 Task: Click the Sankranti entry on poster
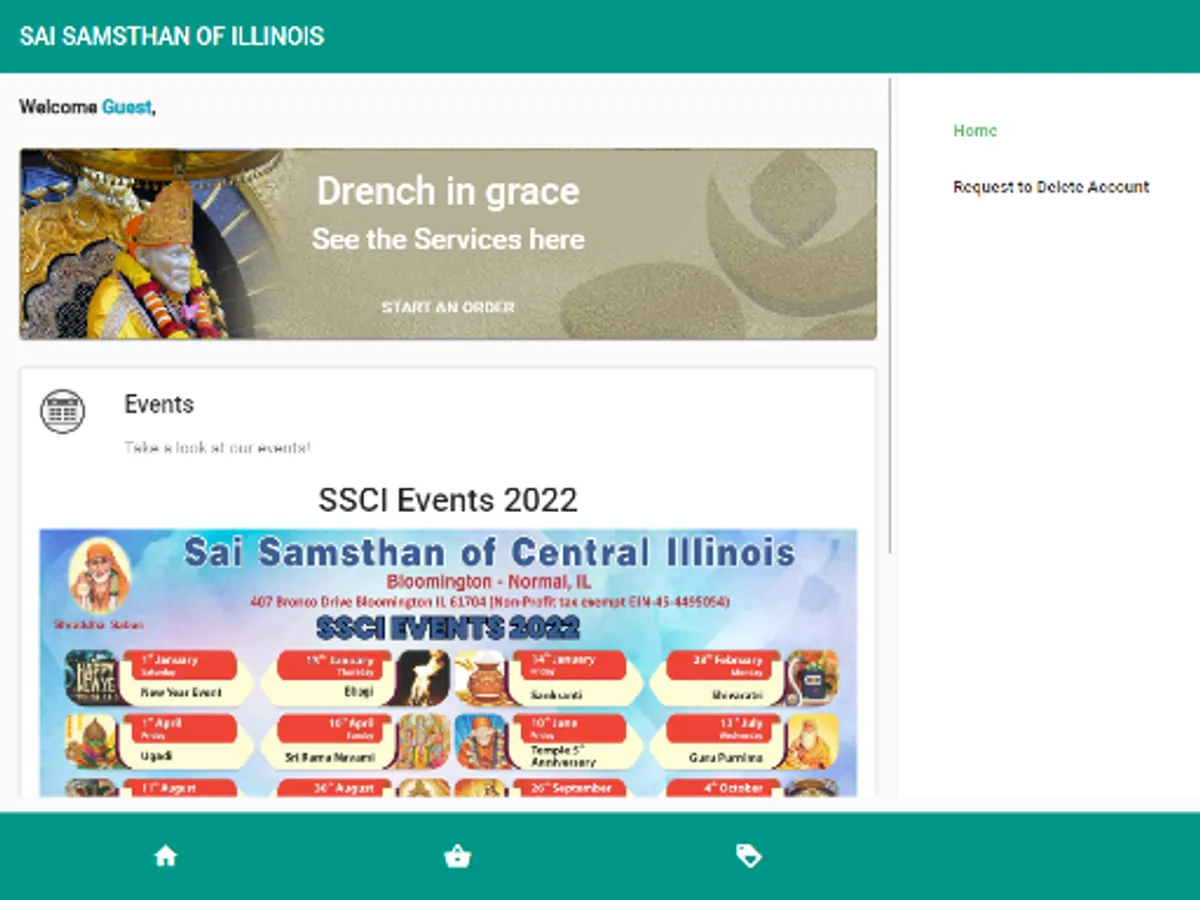tap(549, 677)
